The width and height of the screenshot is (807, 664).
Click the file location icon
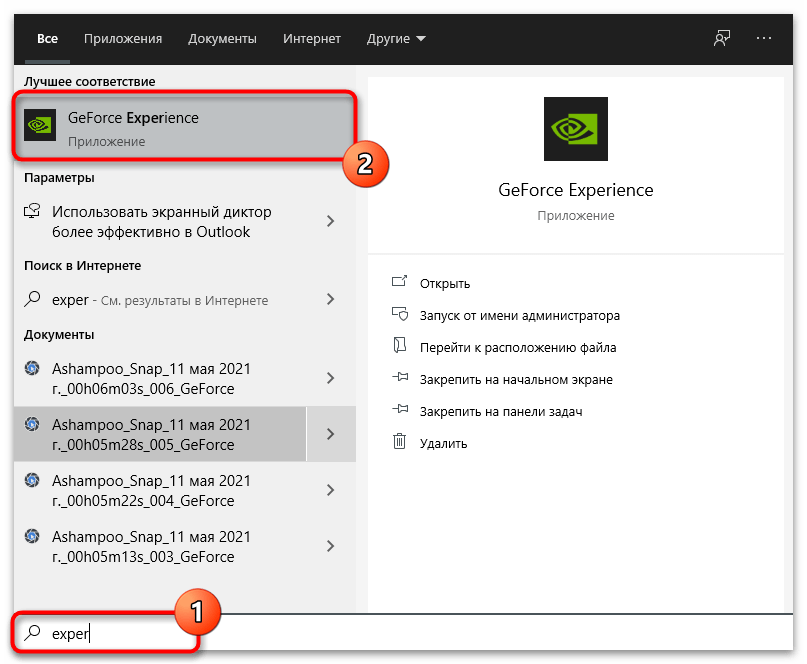399,345
